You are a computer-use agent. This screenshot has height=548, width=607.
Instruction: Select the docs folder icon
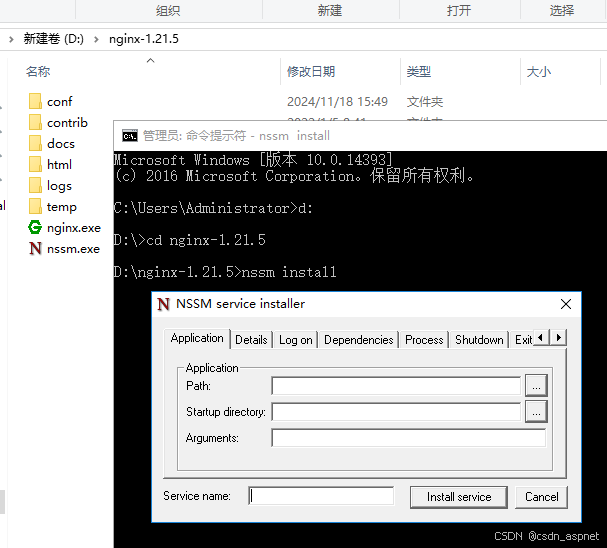pos(35,143)
